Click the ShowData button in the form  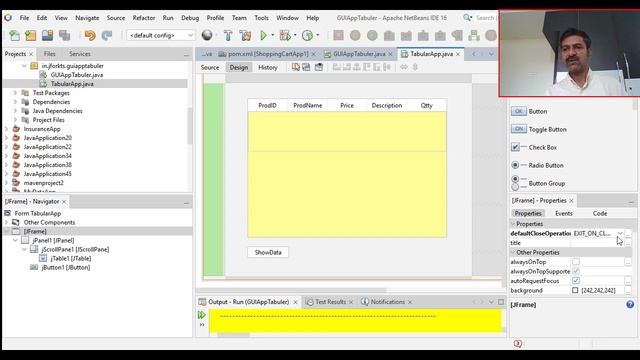click(268, 252)
